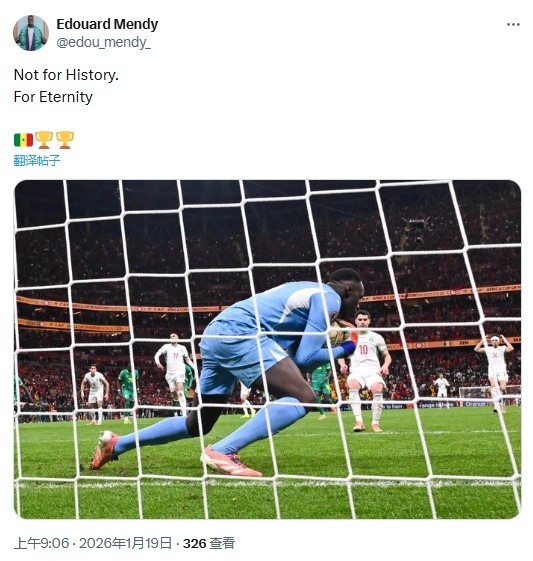Open the tweet time 上午9:06
This screenshot has width=533, height=561.
[41, 543]
